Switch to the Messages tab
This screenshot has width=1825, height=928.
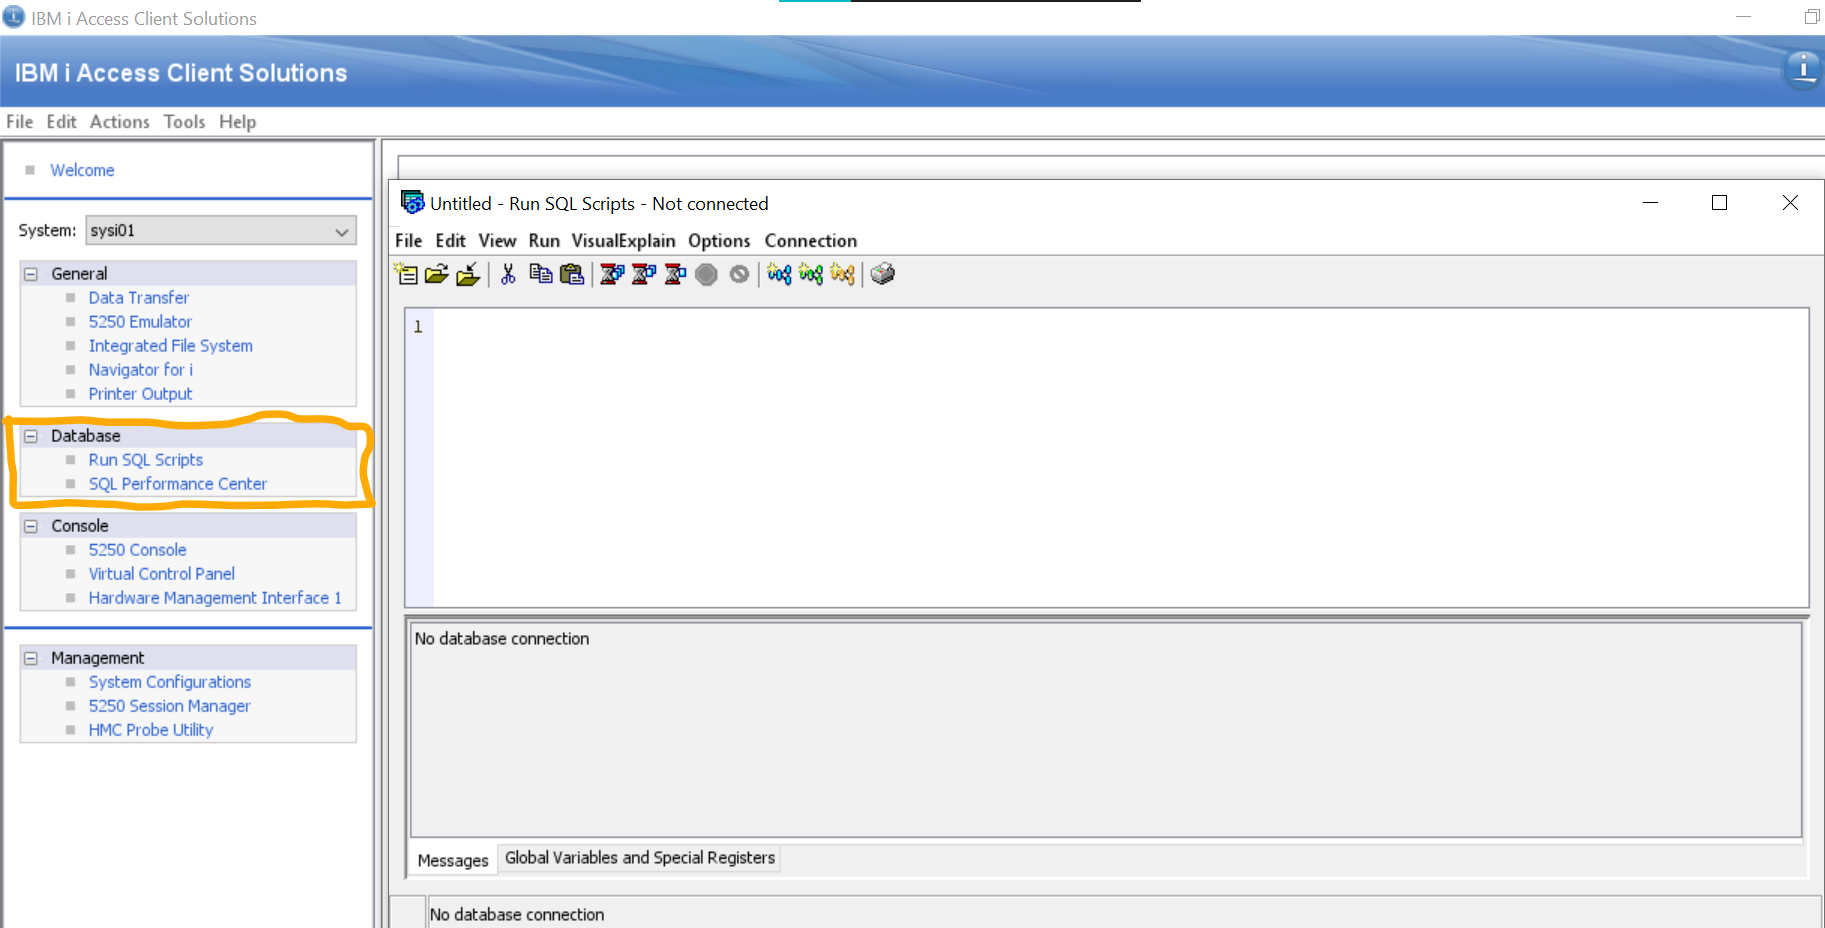tap(453, 860)
